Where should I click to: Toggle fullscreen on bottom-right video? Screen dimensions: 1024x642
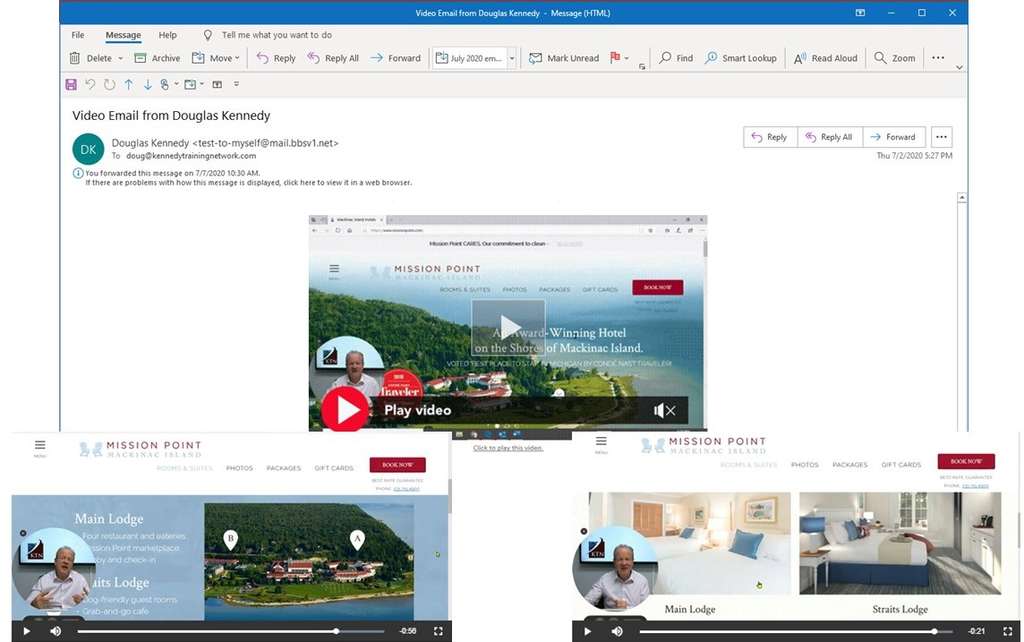[1007, 631]
